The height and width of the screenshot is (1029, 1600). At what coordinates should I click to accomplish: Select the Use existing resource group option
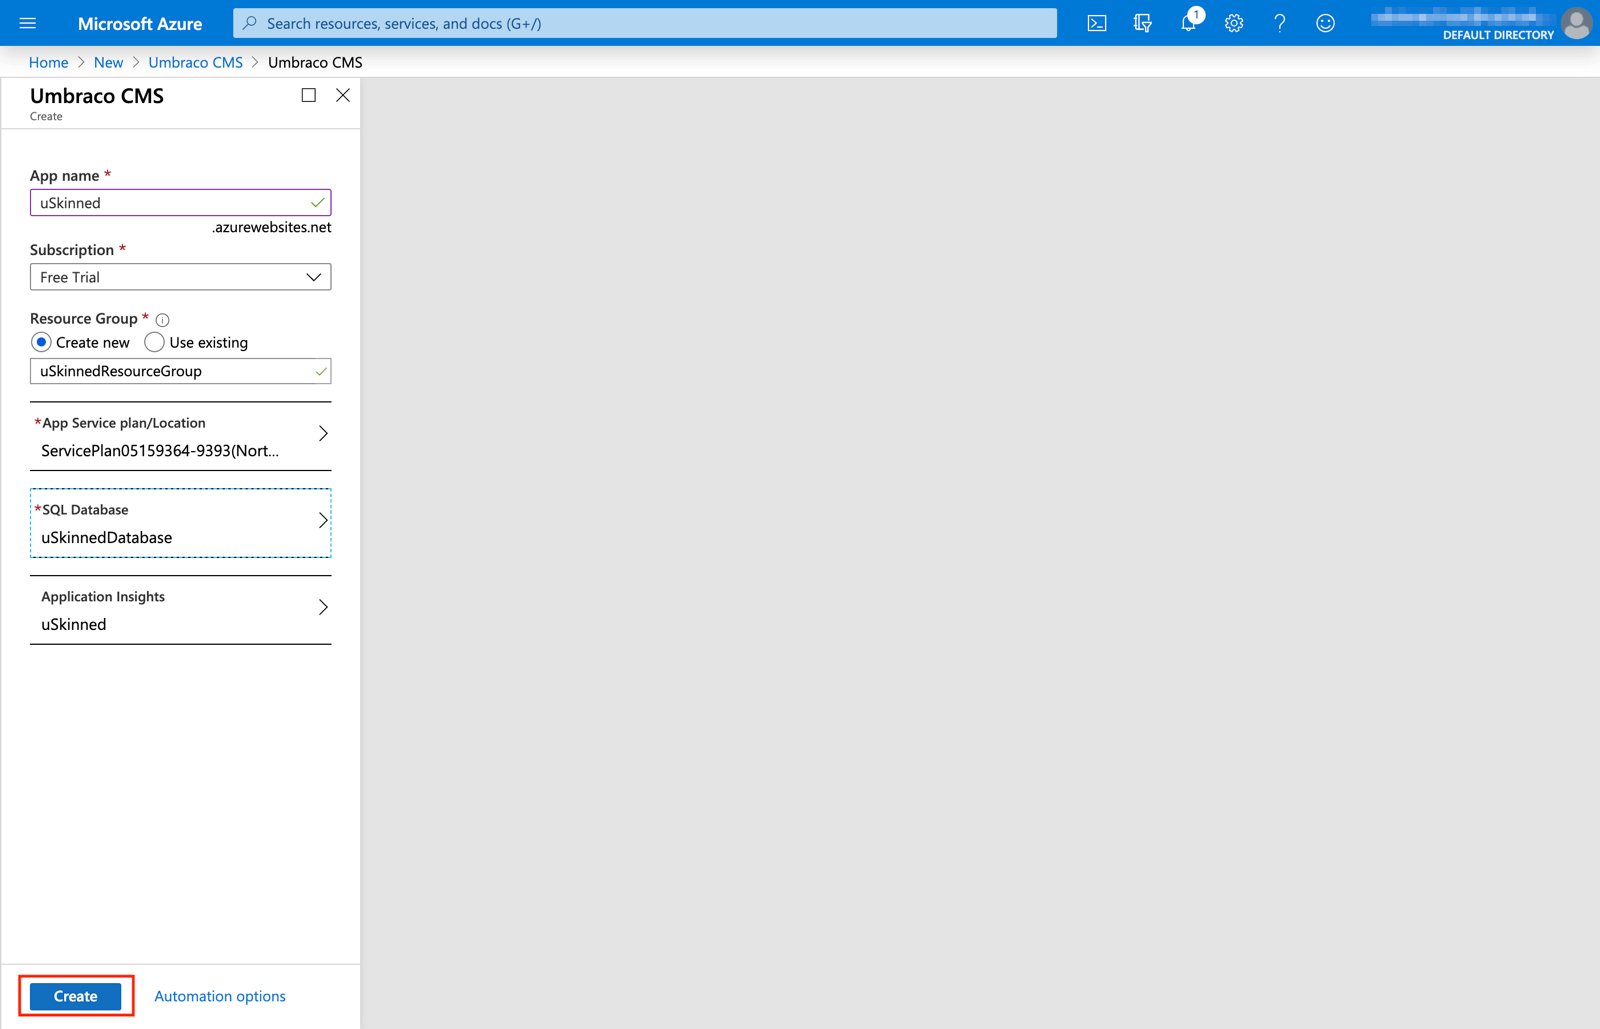click(x=154, y=342)
